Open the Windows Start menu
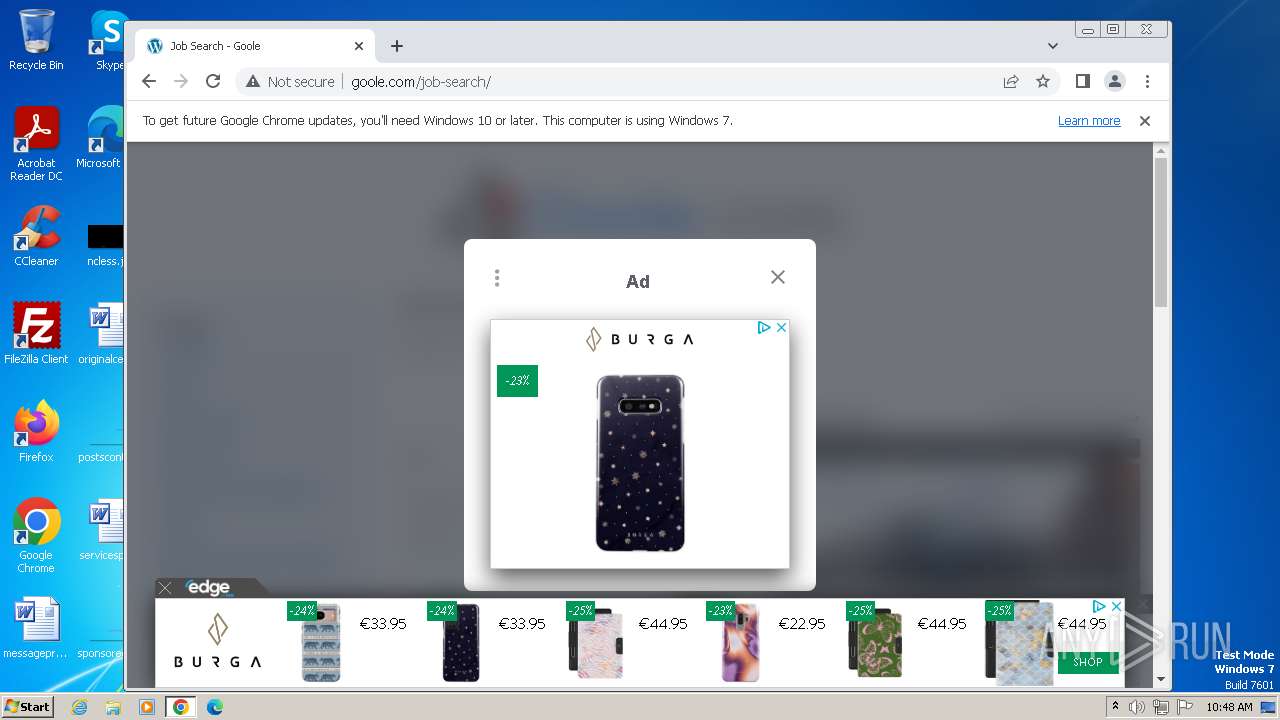The width and height of the screenshot is (1280, 720). [27, 706]
